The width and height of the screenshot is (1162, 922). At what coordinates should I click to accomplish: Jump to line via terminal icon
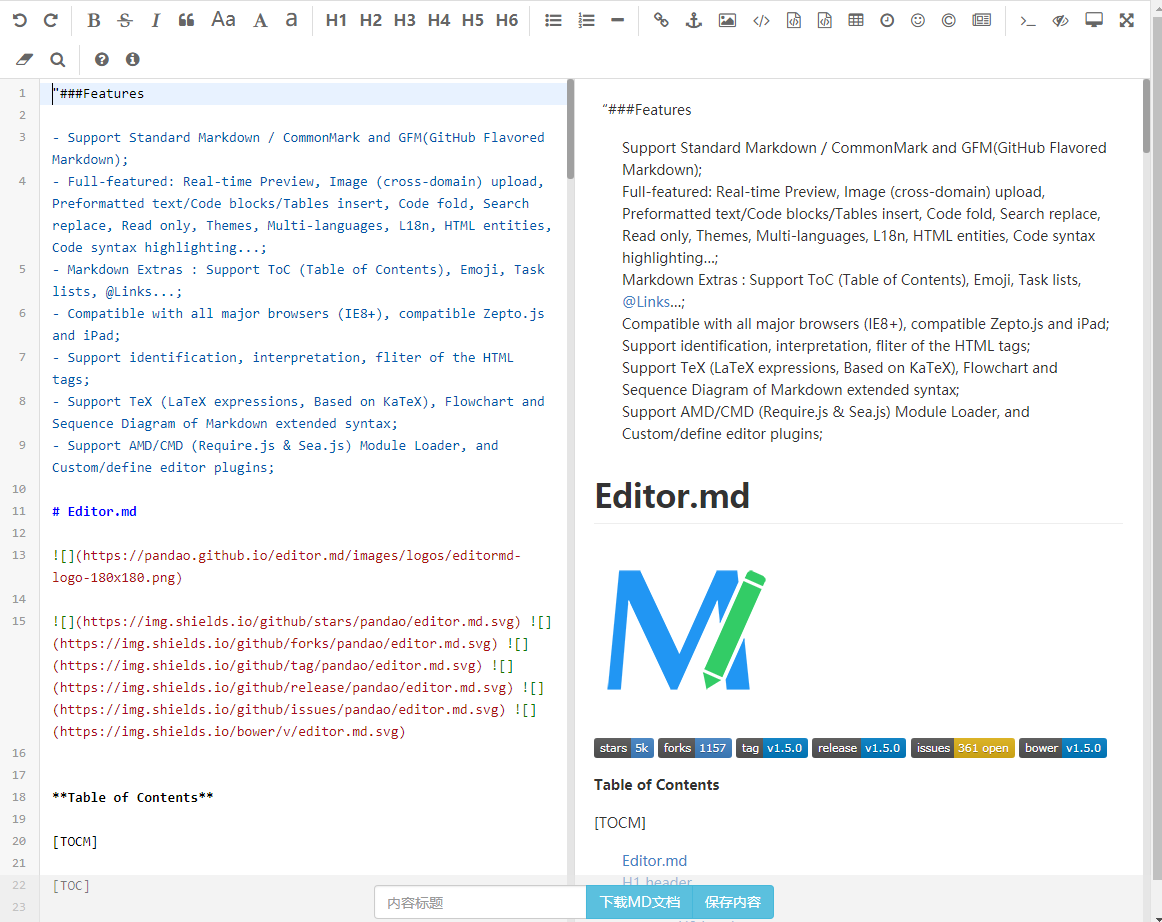[x=1027, y=20]
